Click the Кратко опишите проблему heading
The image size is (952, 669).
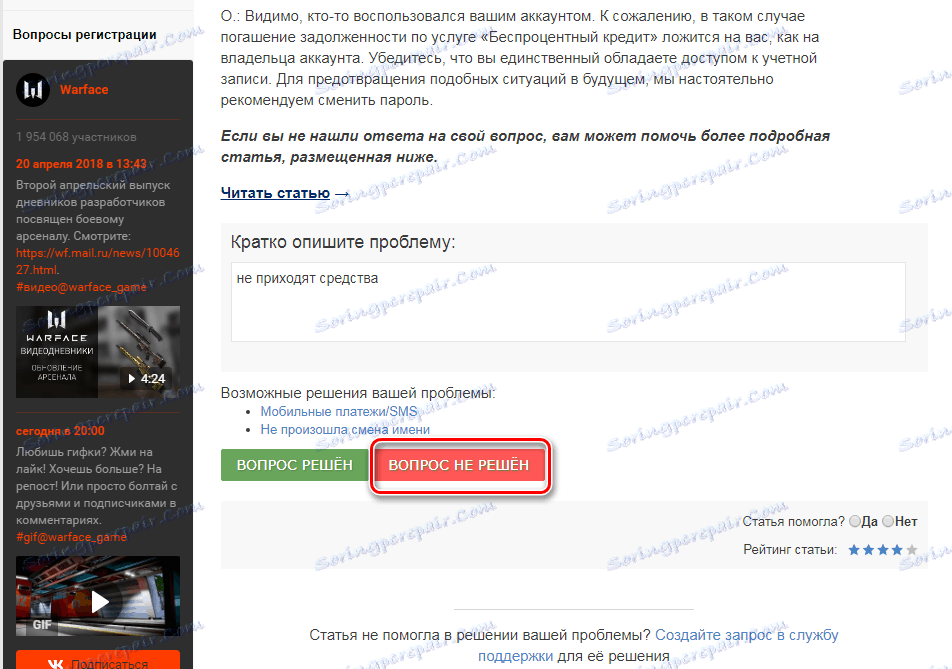click(x=343, y=242)
